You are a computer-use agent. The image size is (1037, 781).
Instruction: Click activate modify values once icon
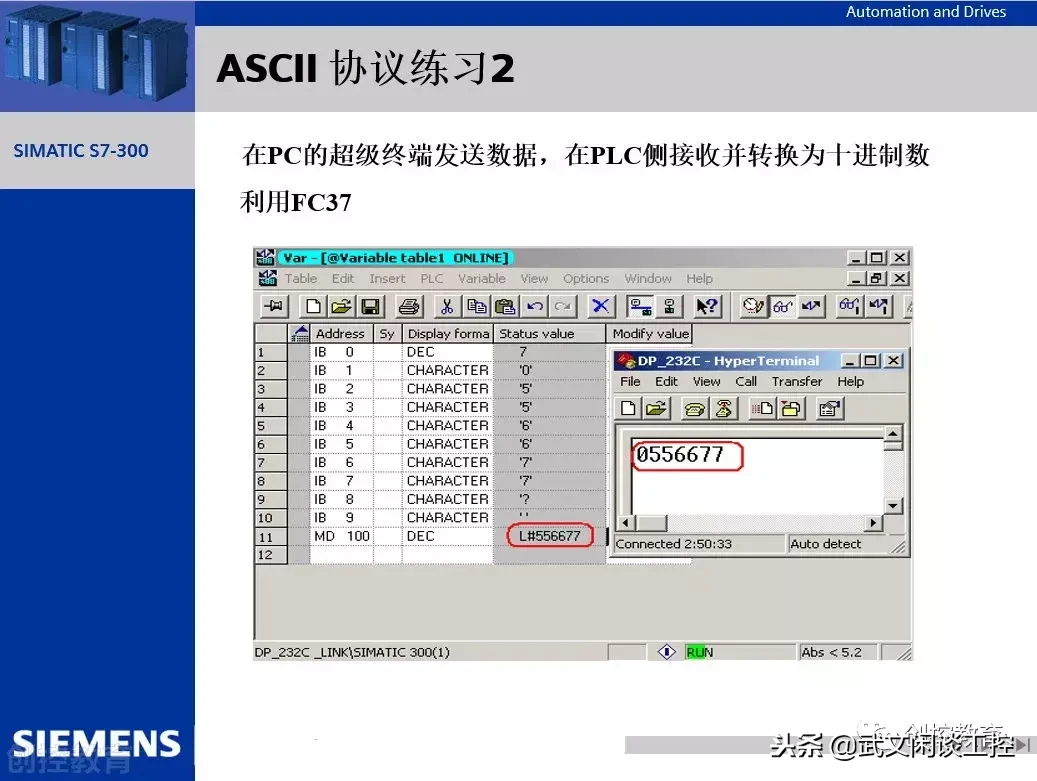click(879, 306)
